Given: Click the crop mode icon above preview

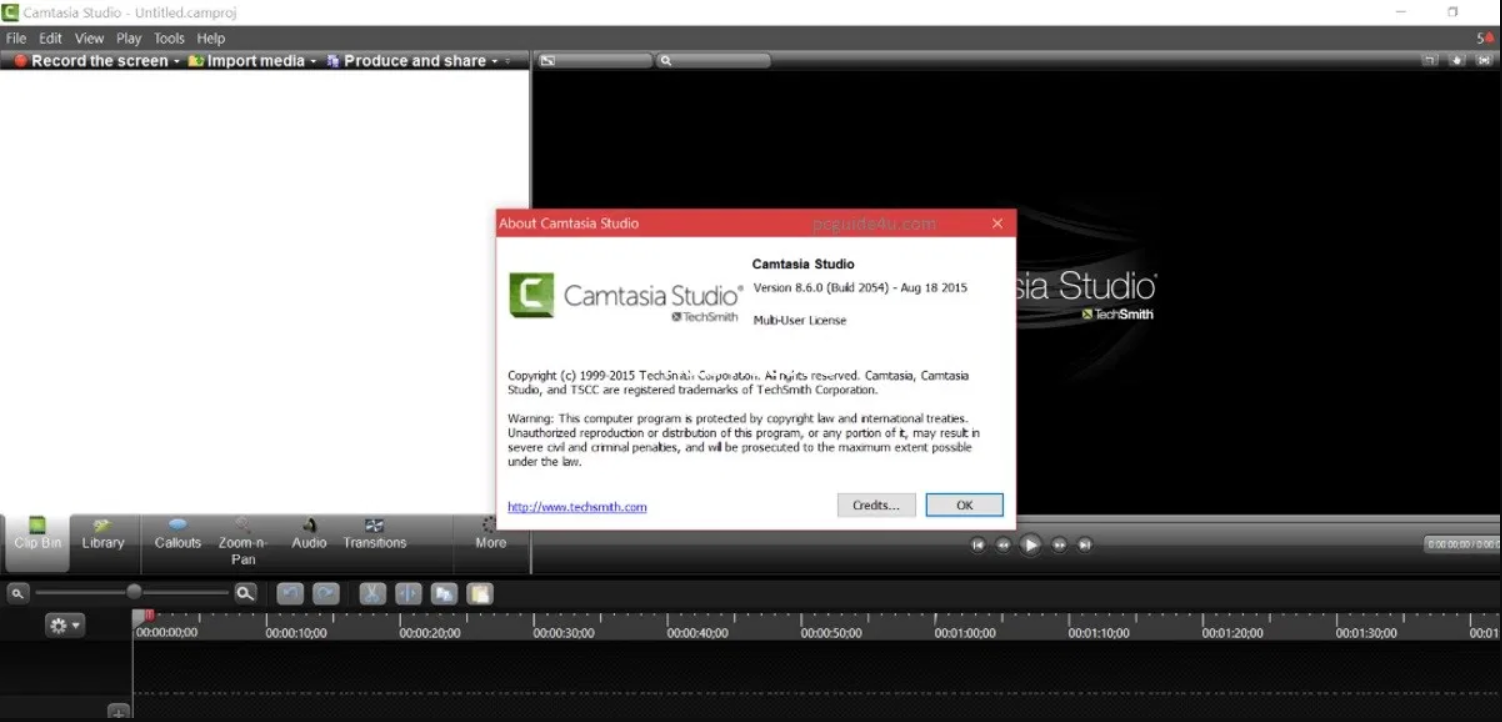Looking at the screenshot, I should (1430, 61).
